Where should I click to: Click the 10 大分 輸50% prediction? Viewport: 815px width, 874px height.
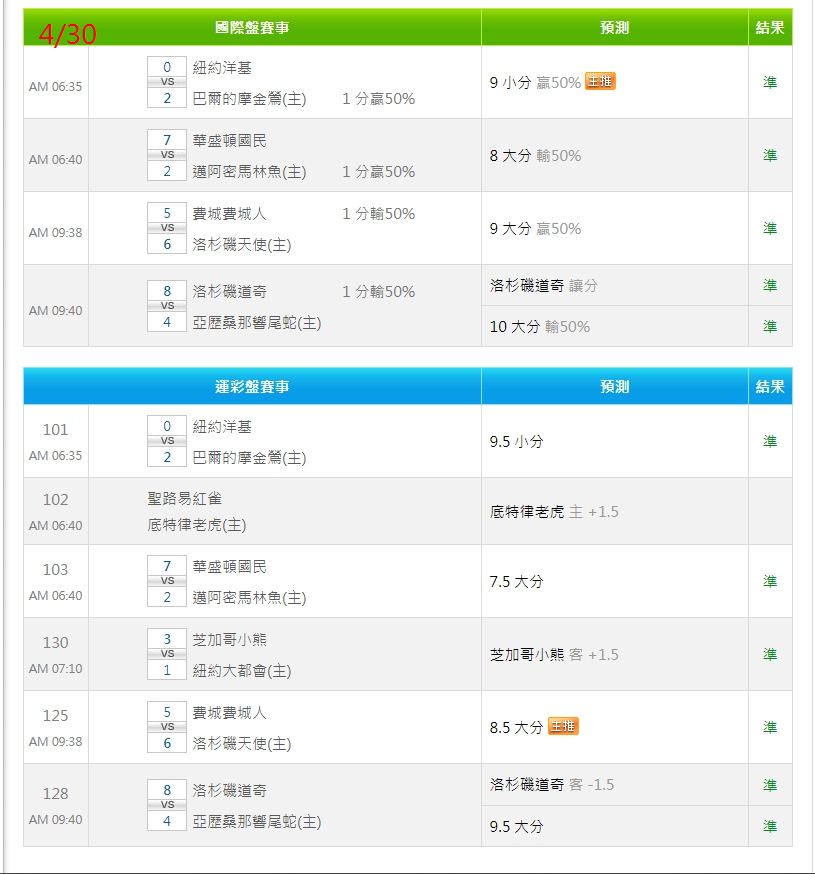click(540, 327)
